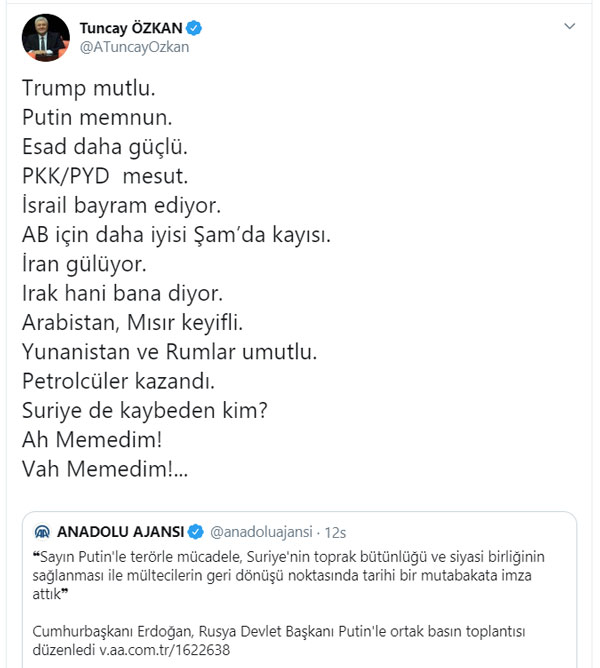
Task: Open the Tuncay ÖZKAN display name link
Action: [x=135, y=26]
